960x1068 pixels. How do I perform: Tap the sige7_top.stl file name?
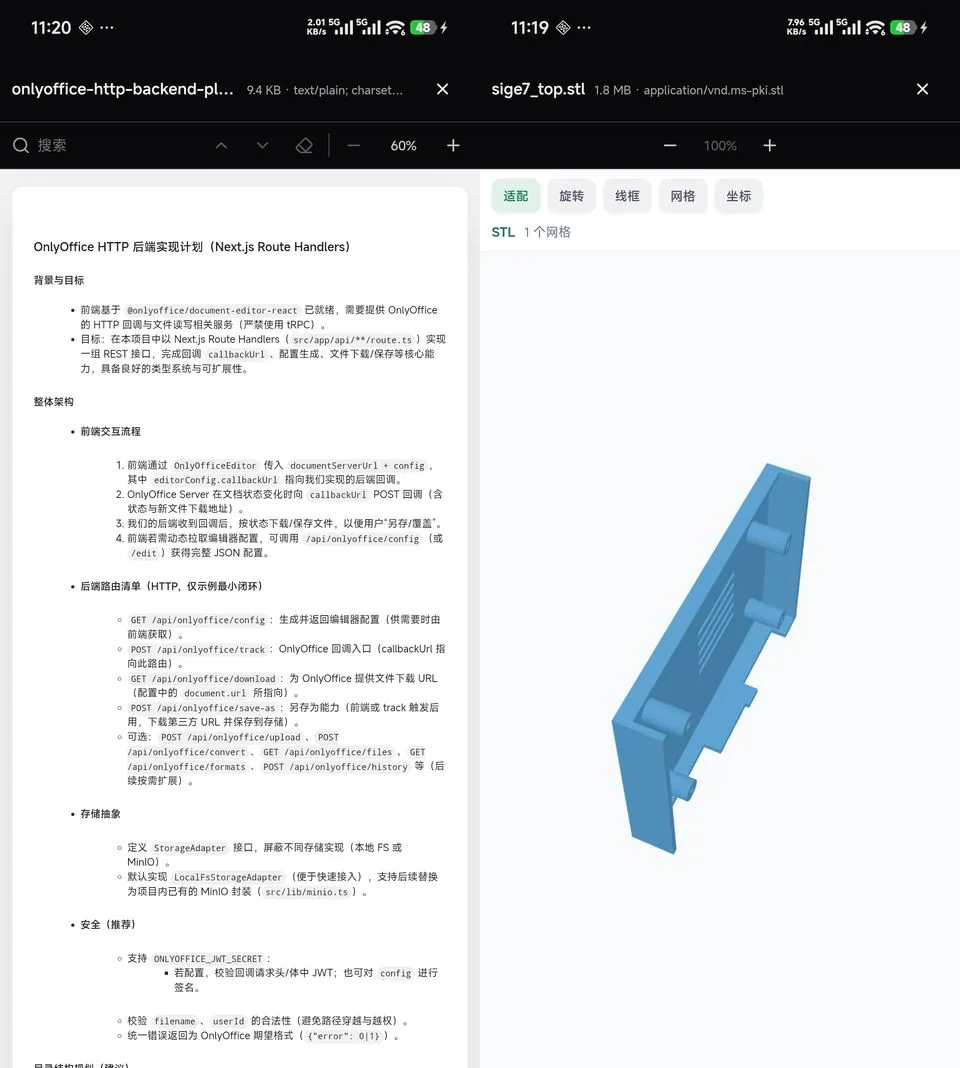538,89
